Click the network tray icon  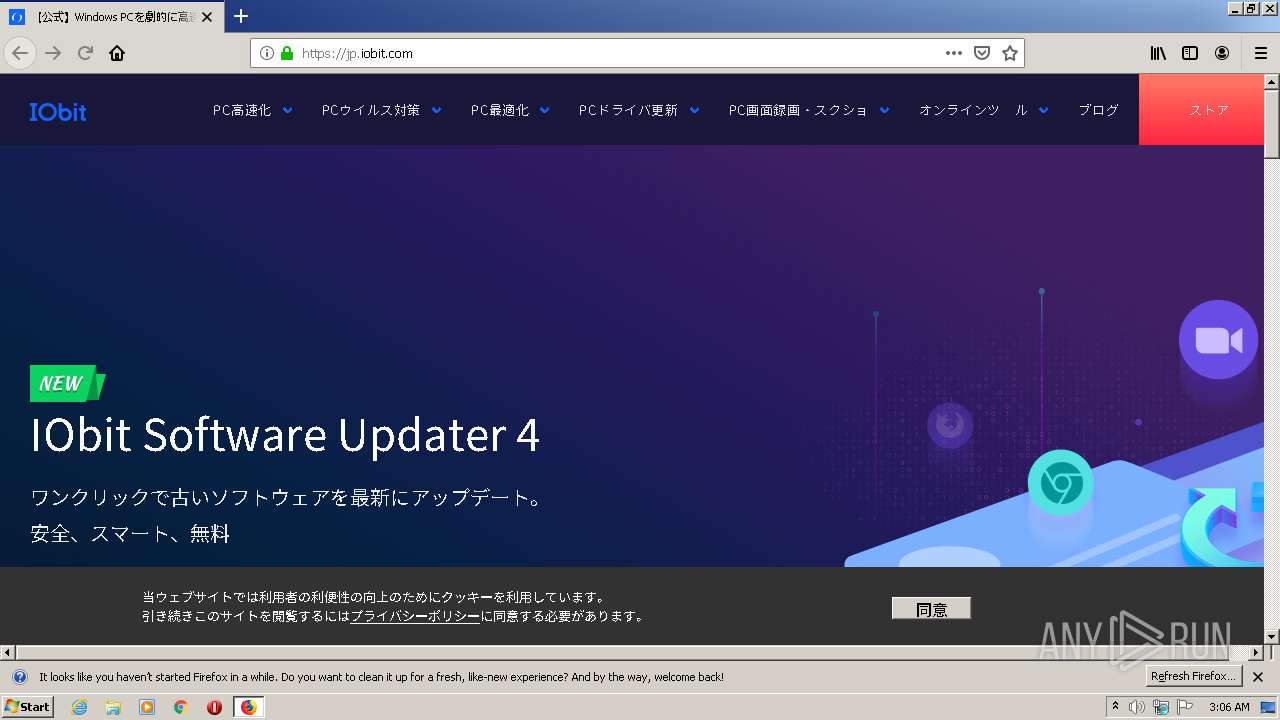pos(1161,707)
